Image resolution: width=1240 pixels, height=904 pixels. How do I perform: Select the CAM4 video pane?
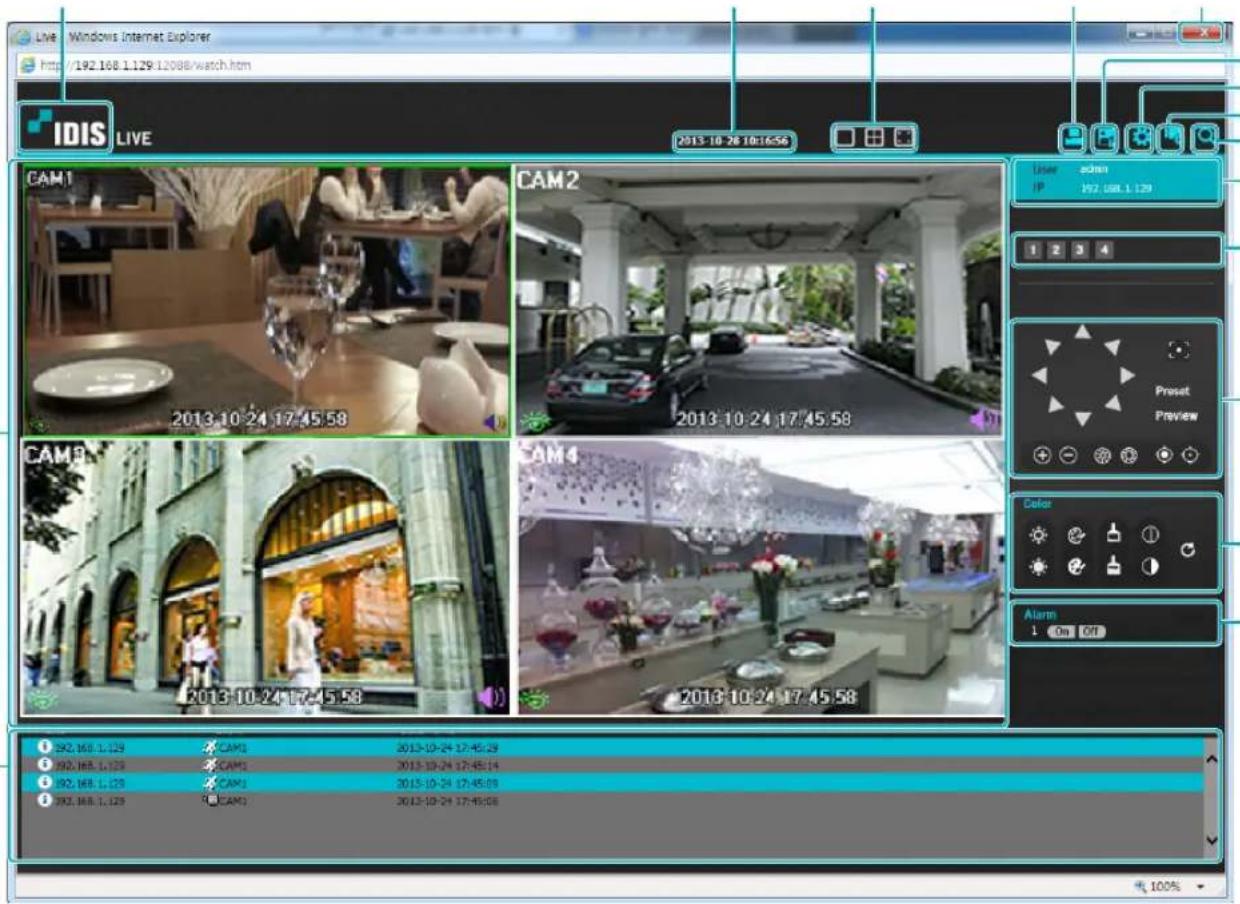(759, 577)
